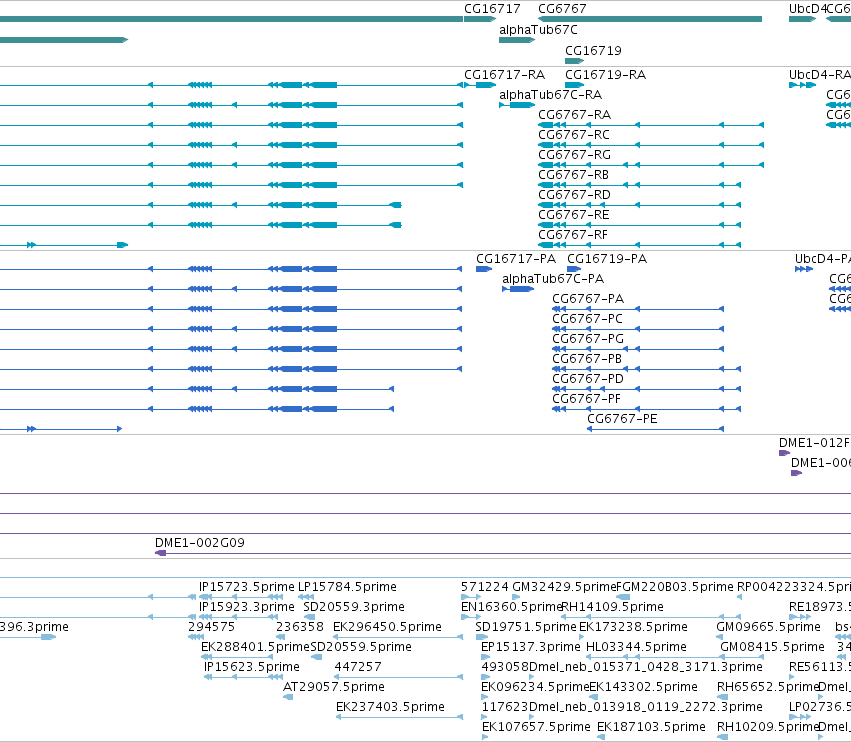Click the 571224 feature label
851x742 pixels.
click(485, 587)
